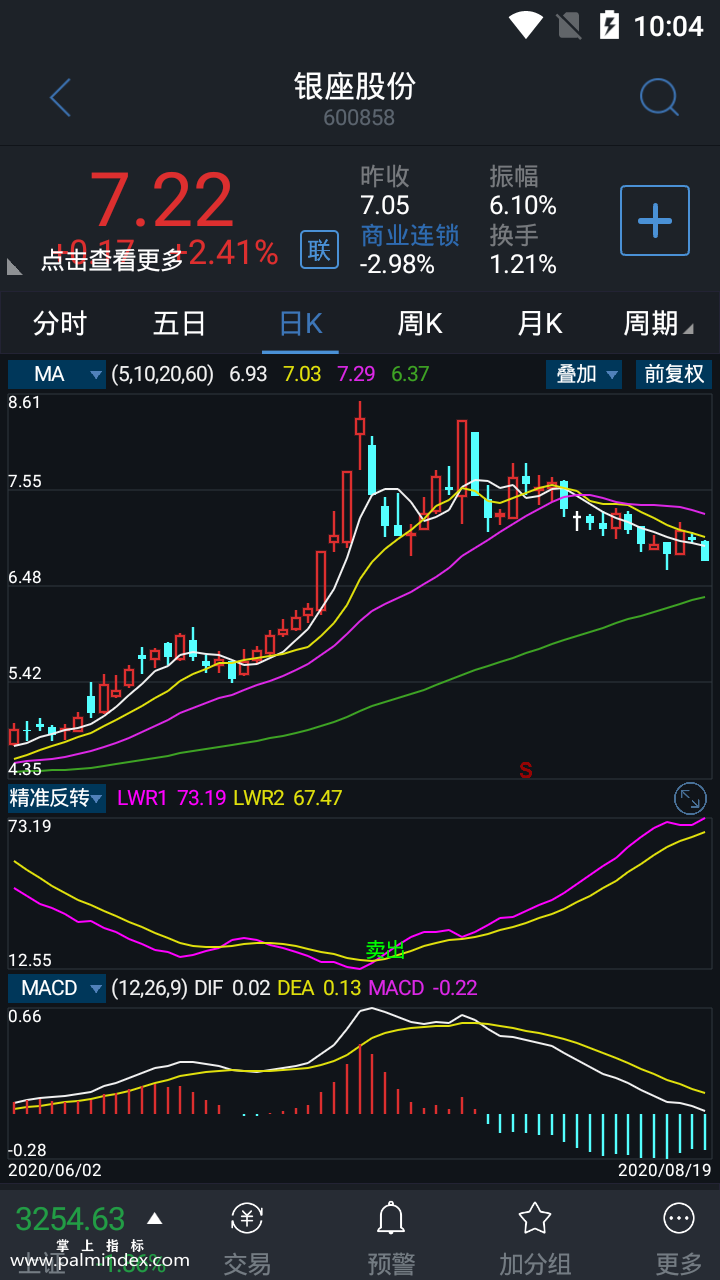Open 加分组 star icon
Viewport: 720px width, 1280px height.
535,1238
